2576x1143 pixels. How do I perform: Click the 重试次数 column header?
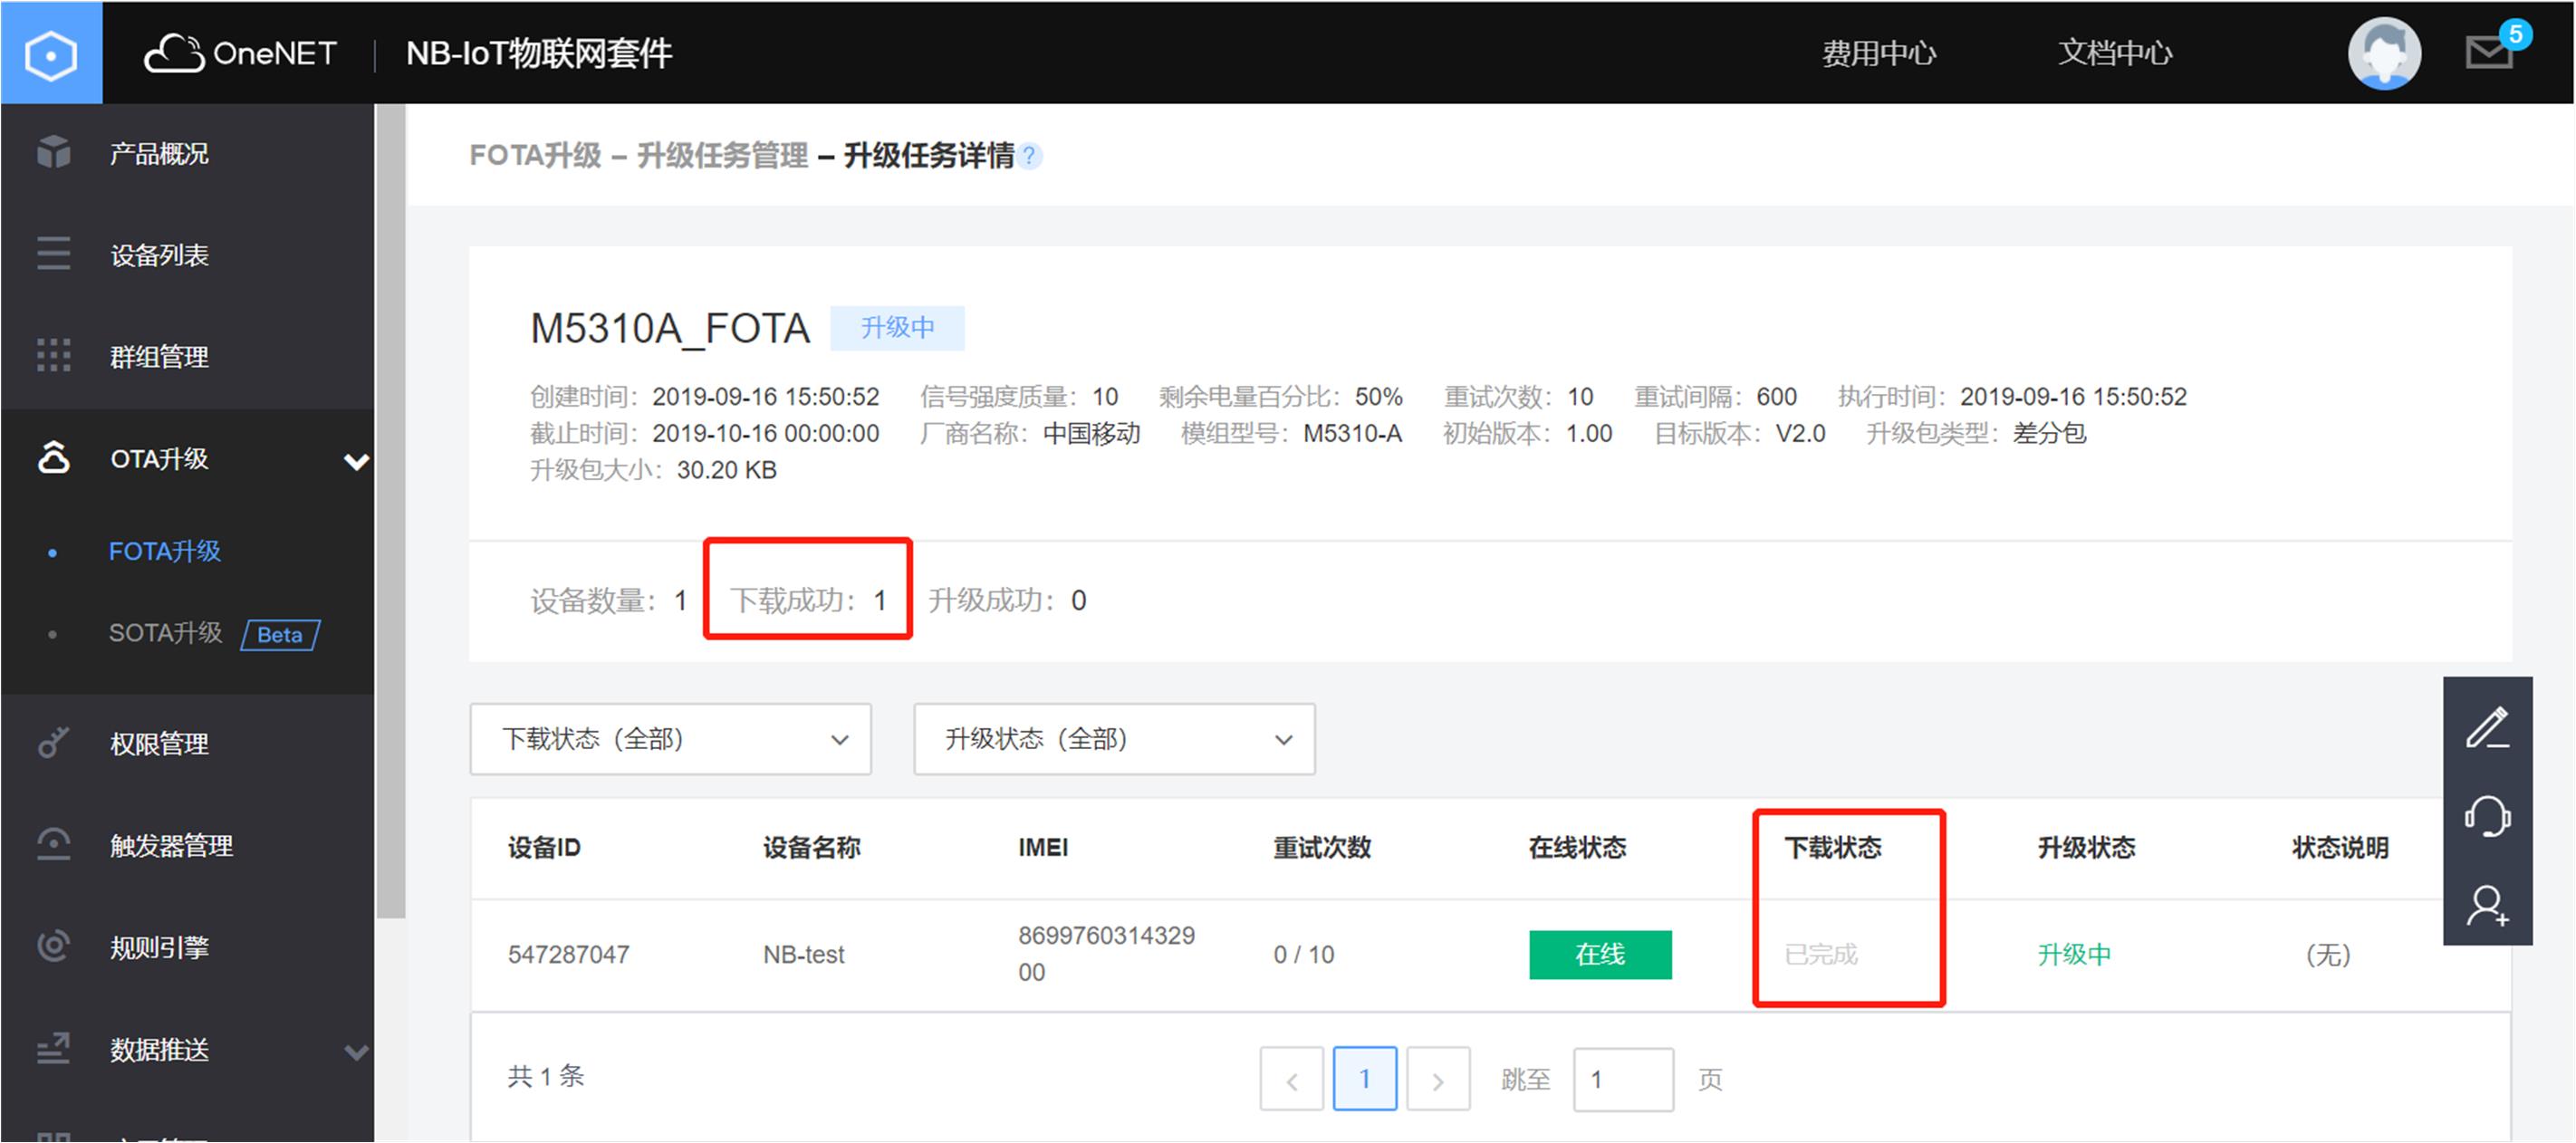point(1321,847)
